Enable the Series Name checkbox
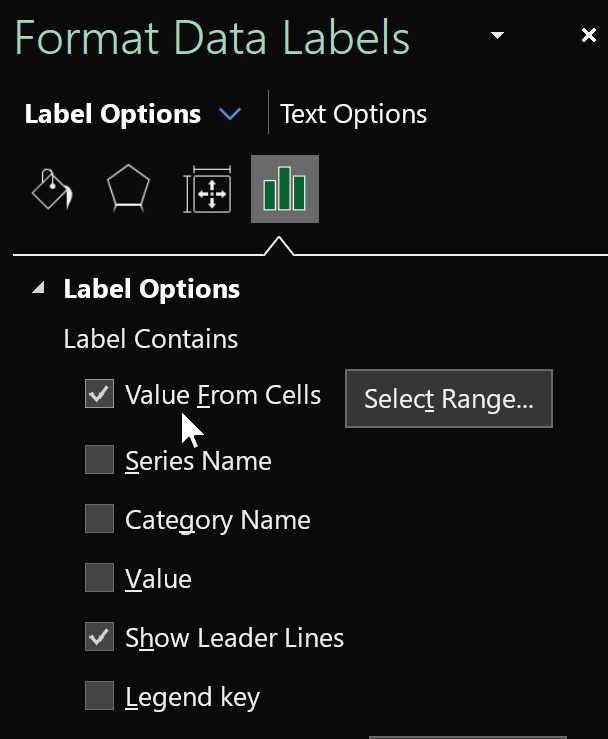 click(99, 460)
